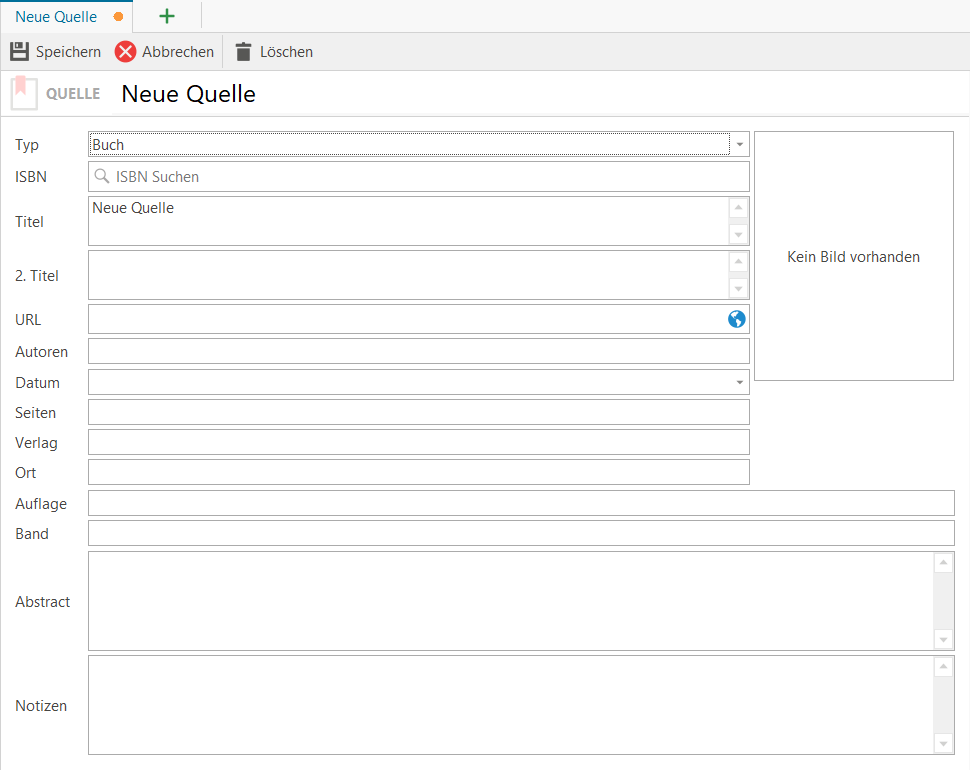Click the Verlag text field
This screenshot has width=970, height=770.
pos(419,442)
